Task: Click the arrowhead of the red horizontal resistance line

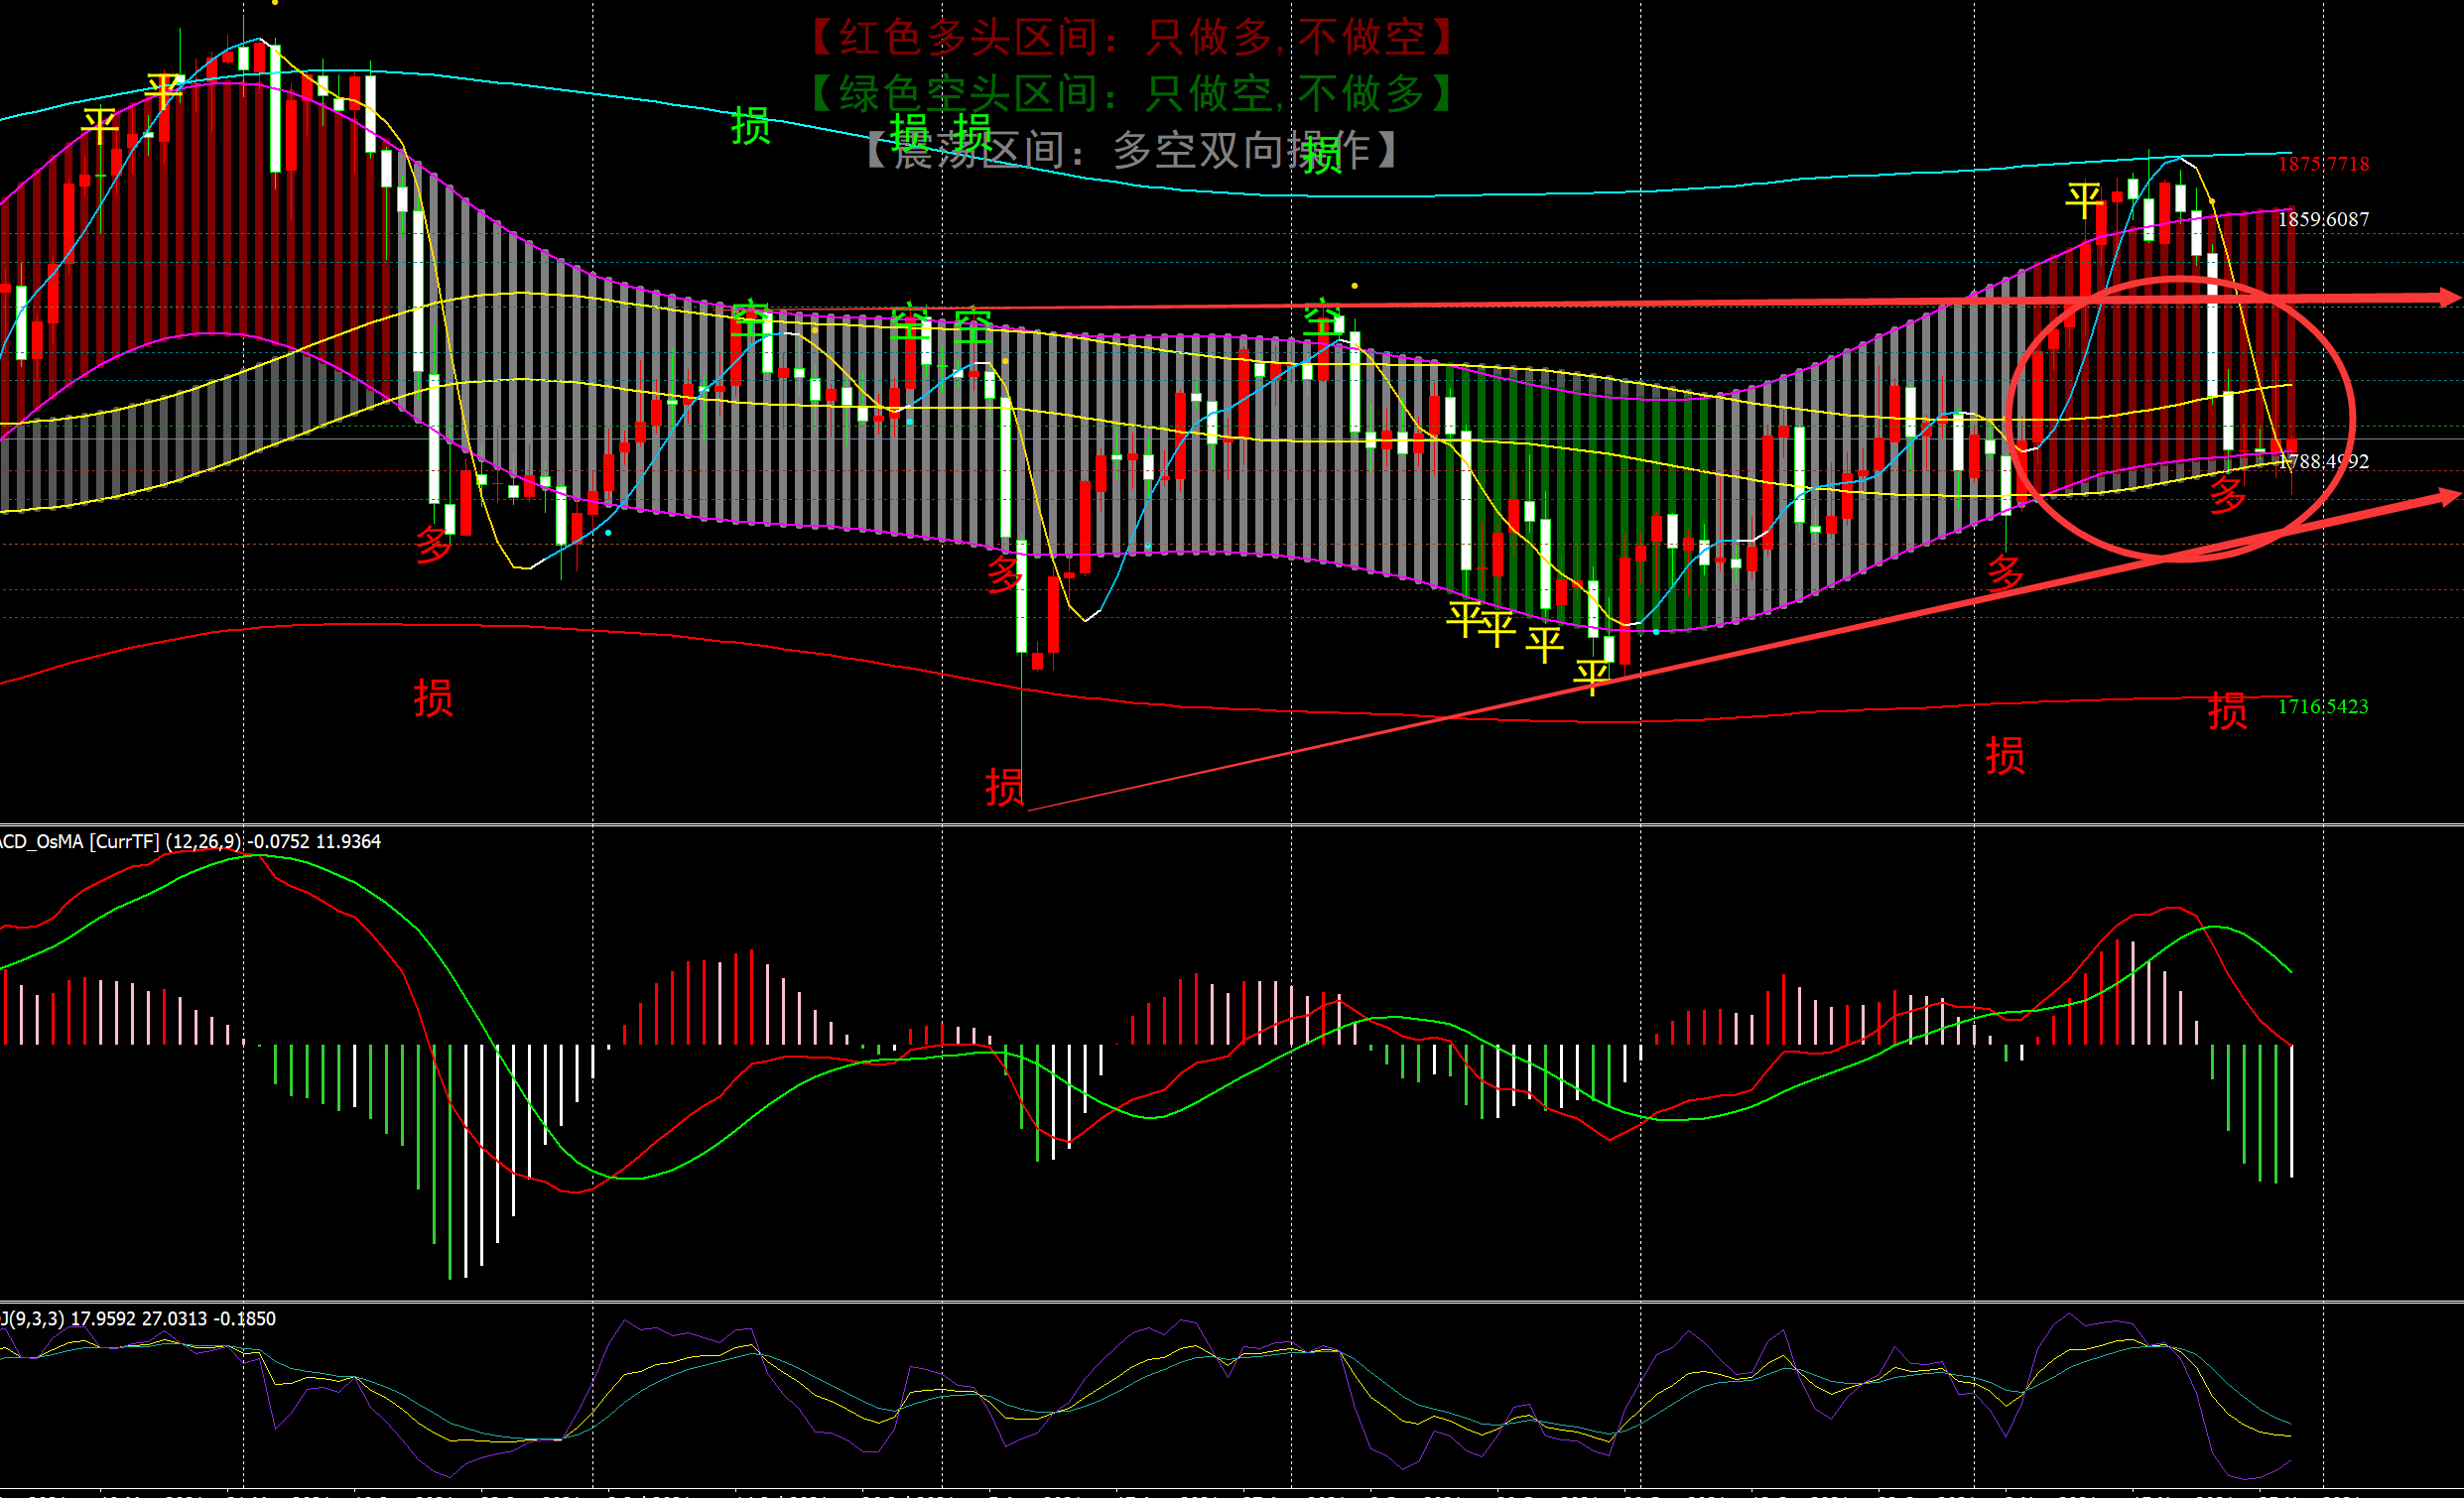Action: [x=2448, y=298]
